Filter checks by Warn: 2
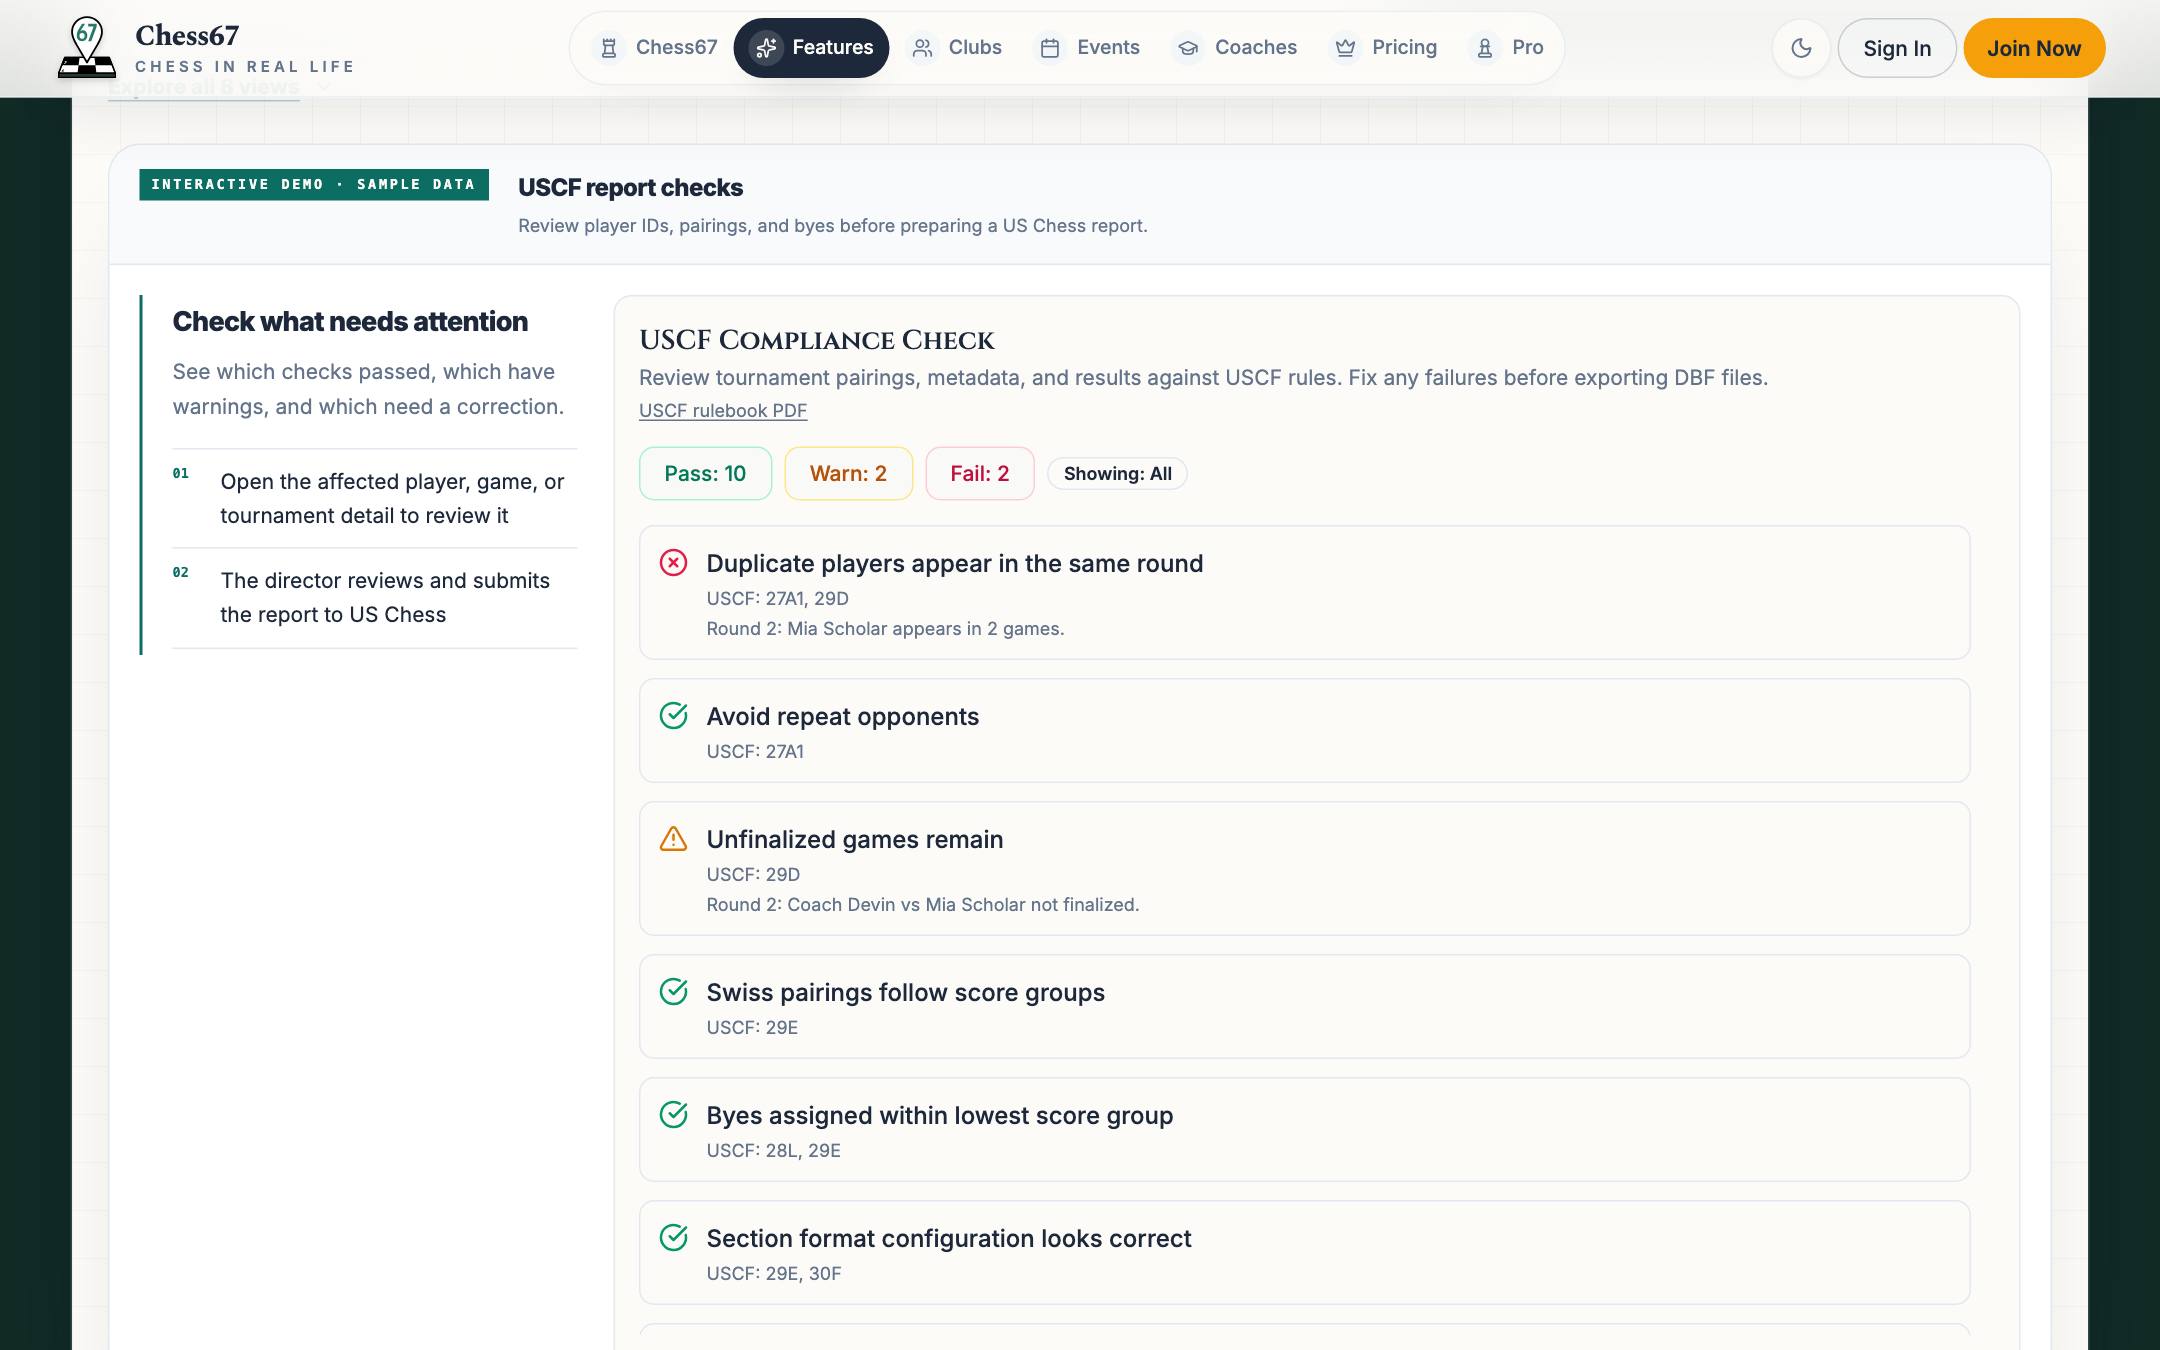 848,474
